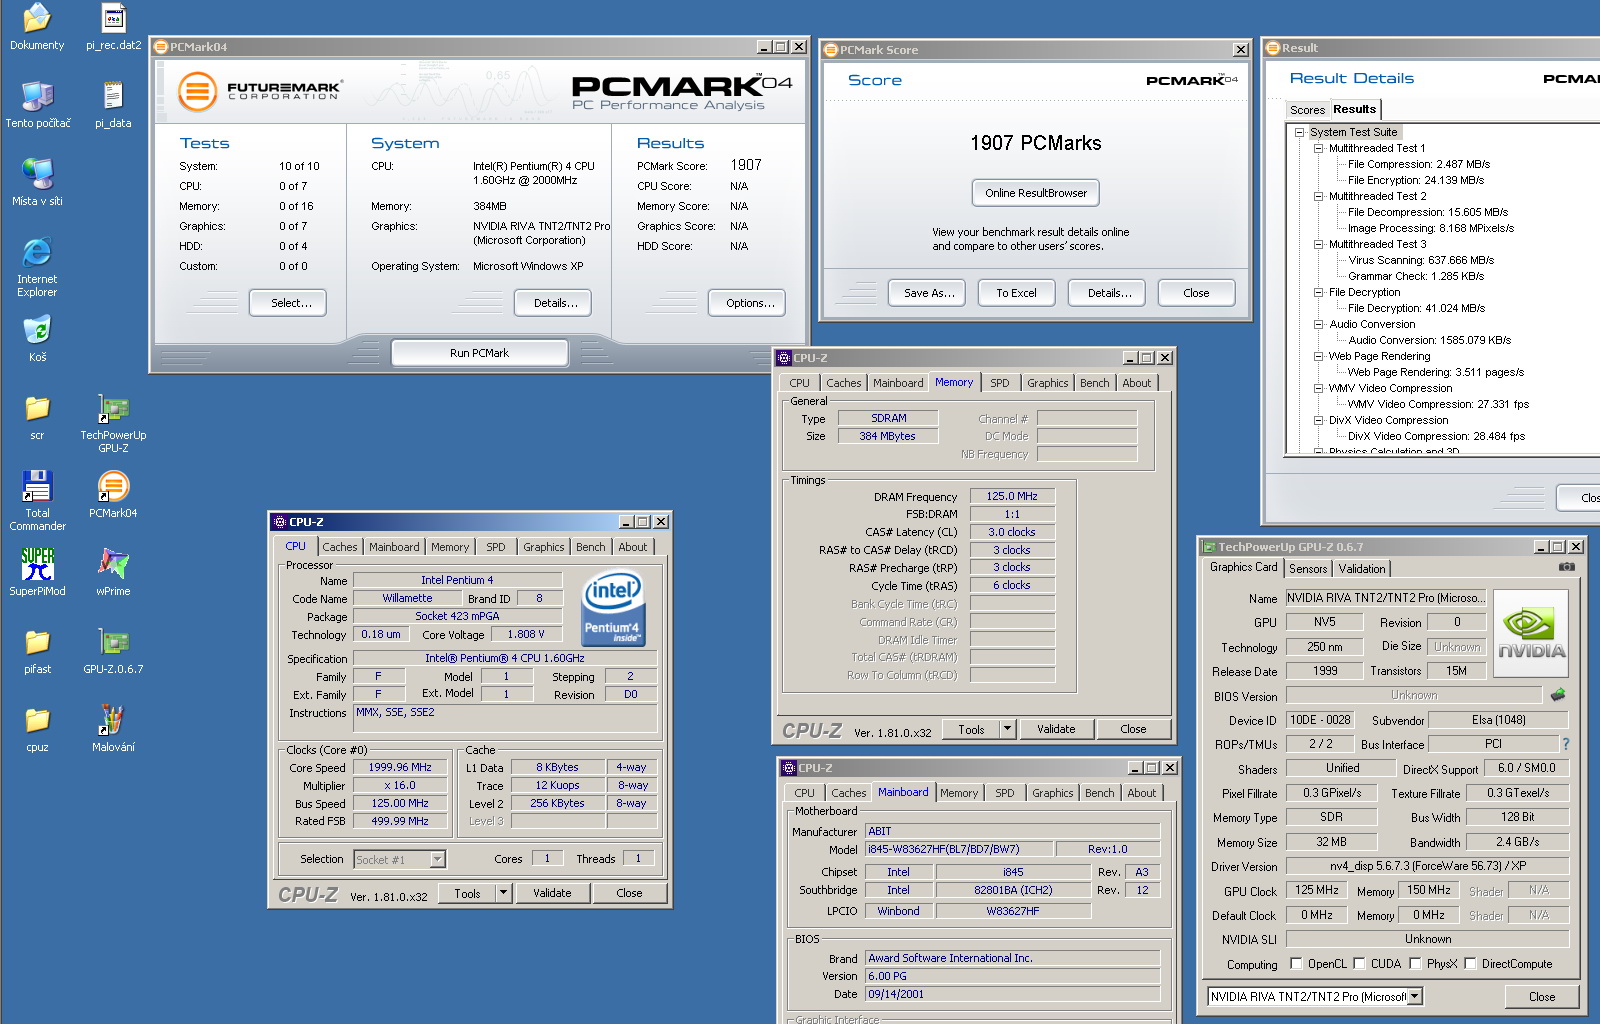Viewport: 1600px width, 1024px height.
Task: Click the Run PCMark button
Action: [479, 353]
